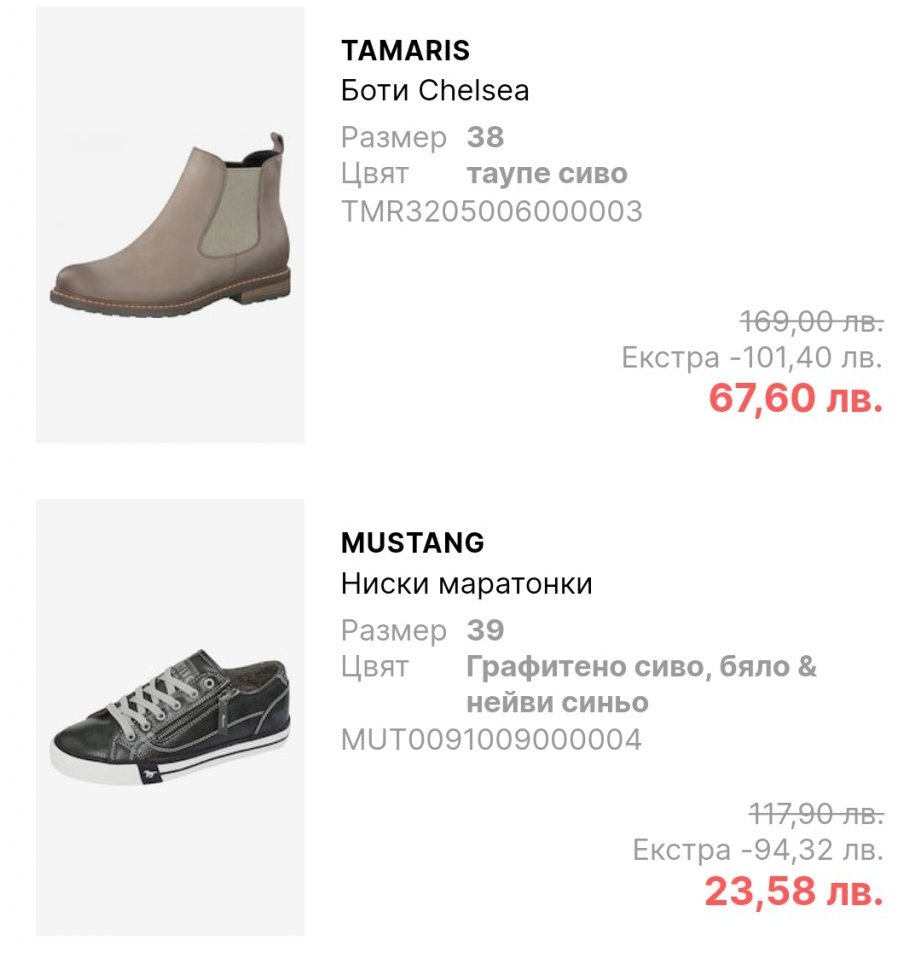Screen dimensions: 916x966
Task: Click the red final price 23,58 лв.
Action: point(793,891)
